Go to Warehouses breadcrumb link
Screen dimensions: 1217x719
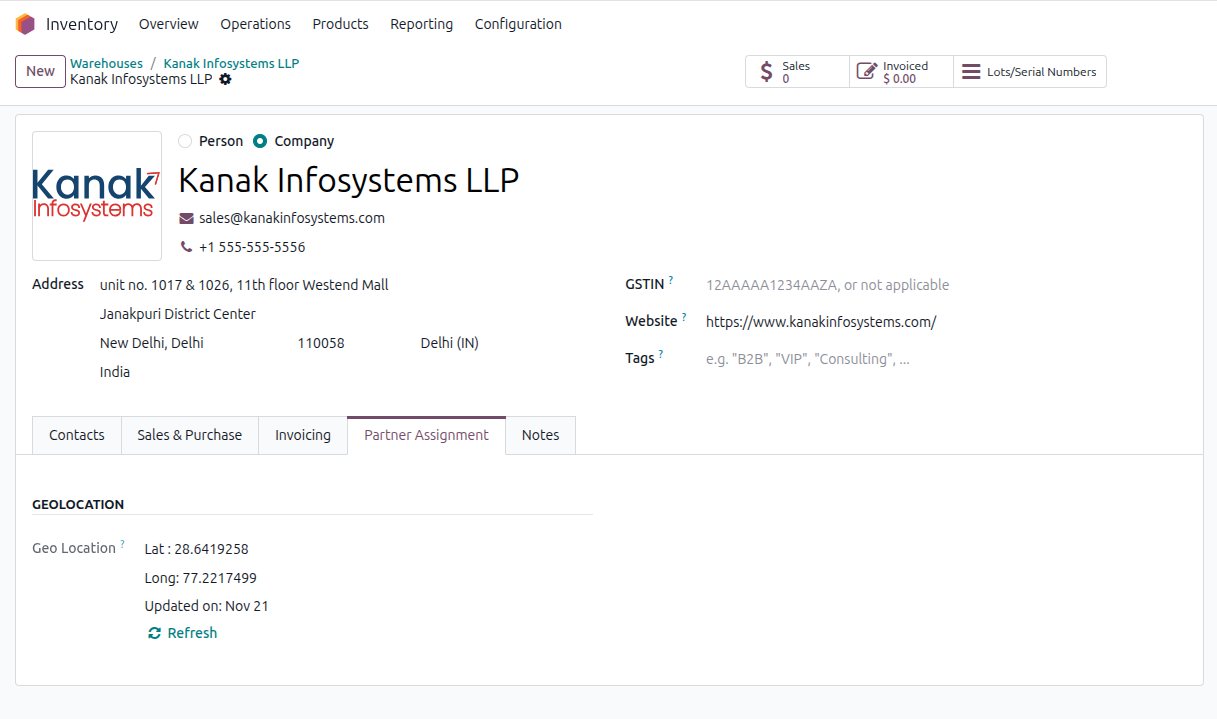point(106,63)
